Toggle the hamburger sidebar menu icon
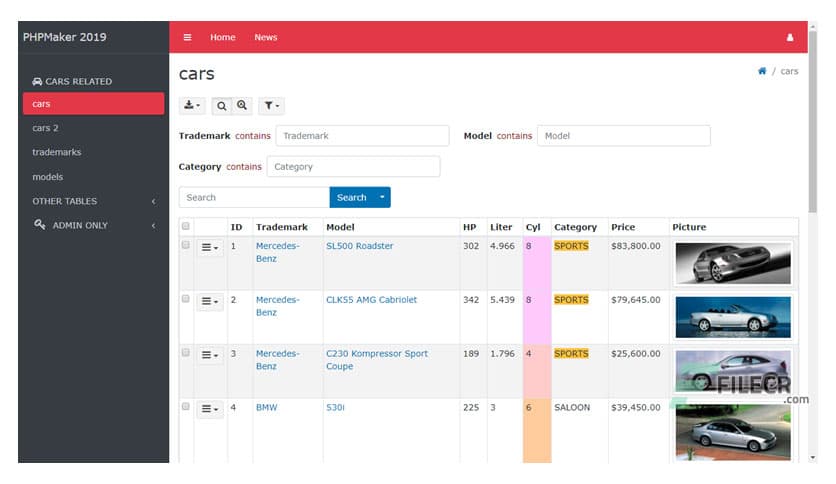The image size is (836, 484). point(187,38)
